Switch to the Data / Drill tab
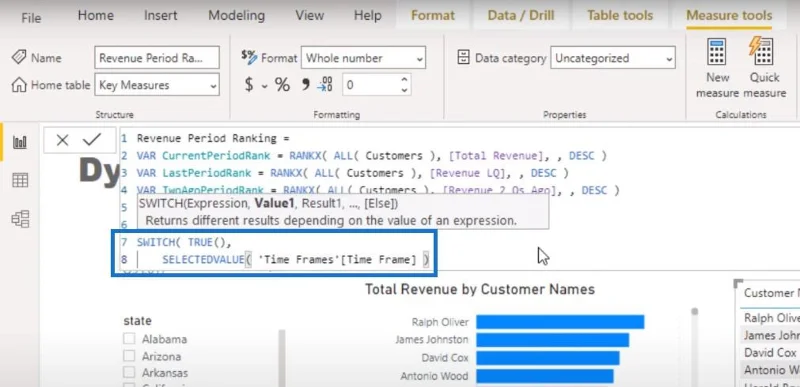Image resolution: width=800 pixels, height=387 pixels. pyautogui.click(x=520, y=16)
